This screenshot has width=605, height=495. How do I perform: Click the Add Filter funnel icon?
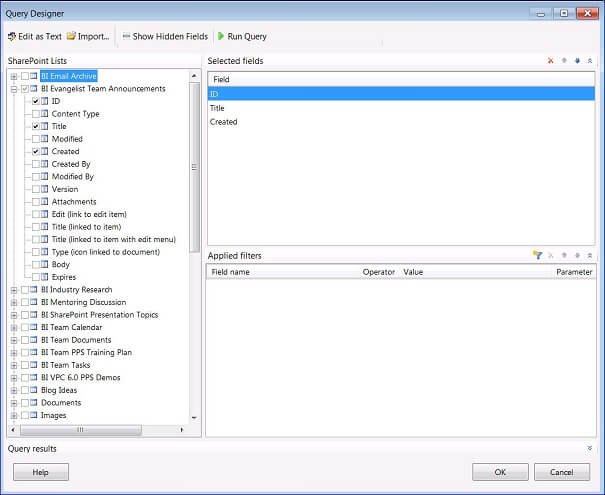pos(538,256)
